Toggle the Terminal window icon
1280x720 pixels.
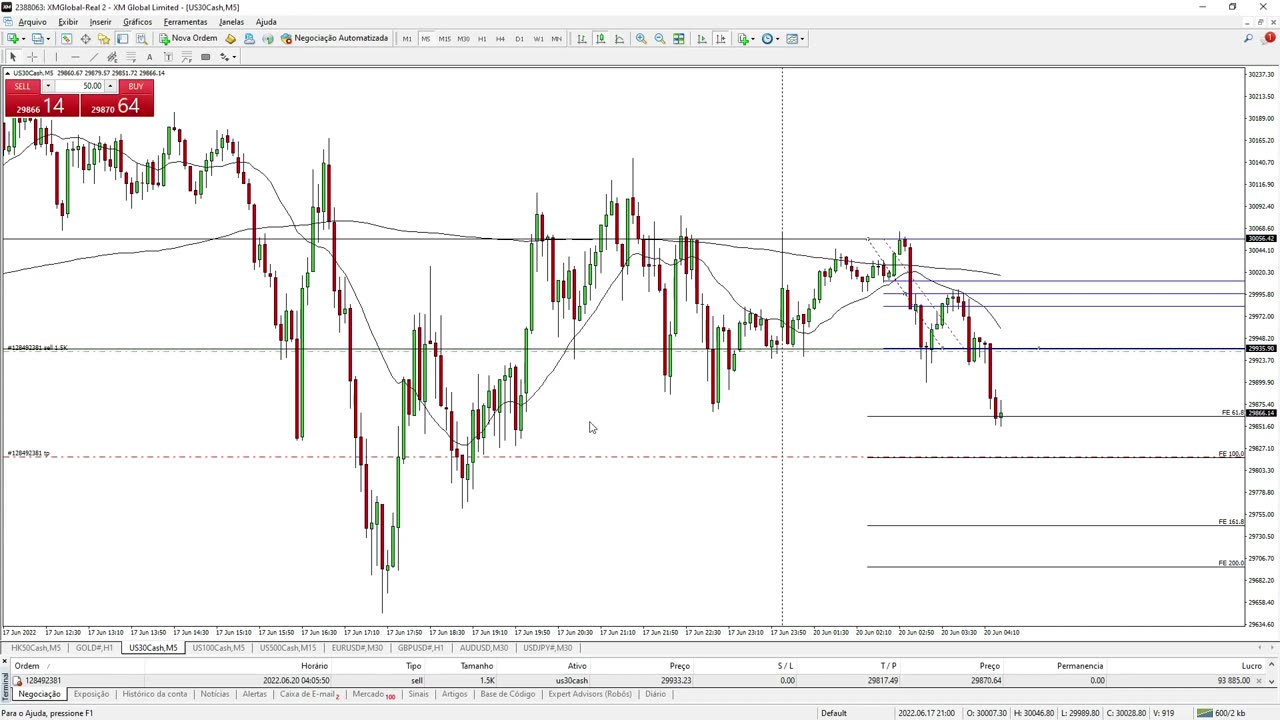tap(122, 38)
